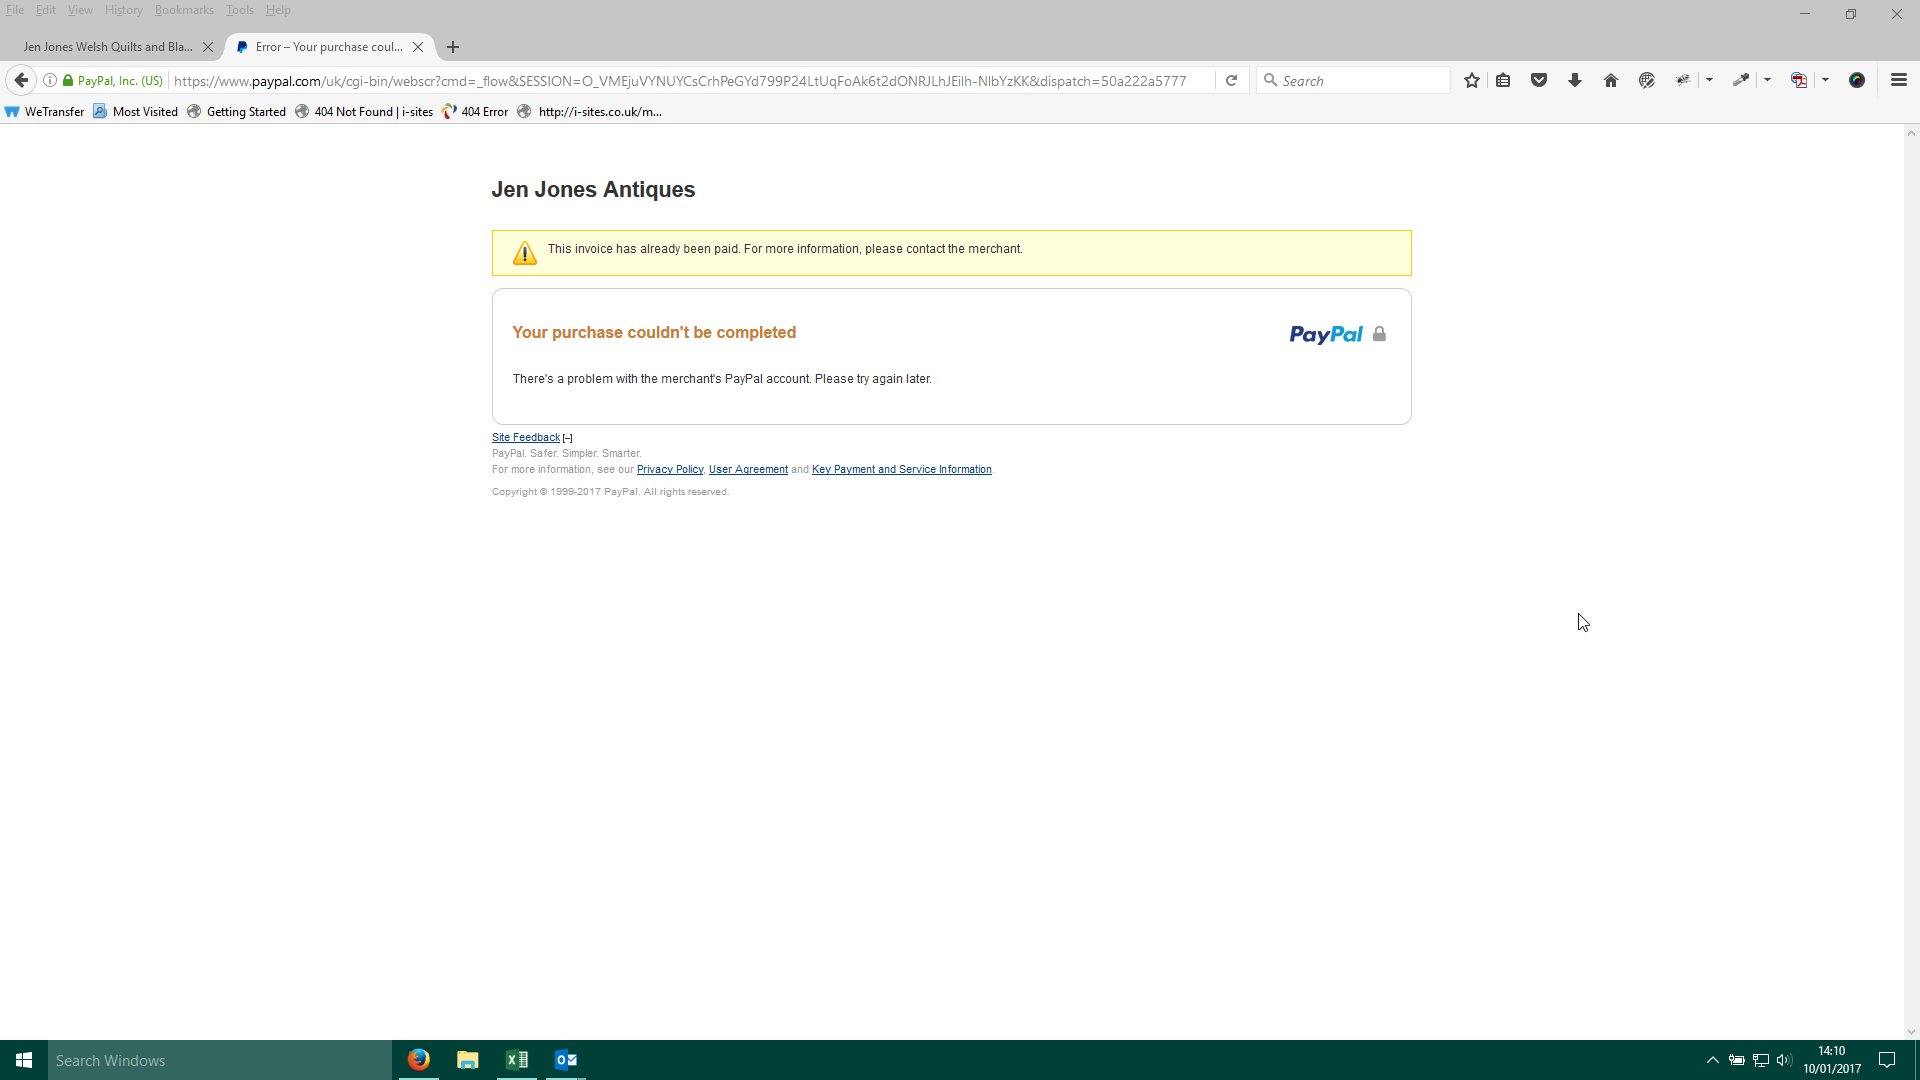Reload the current page
1920x1080 pixels.
pos(1232,80)
